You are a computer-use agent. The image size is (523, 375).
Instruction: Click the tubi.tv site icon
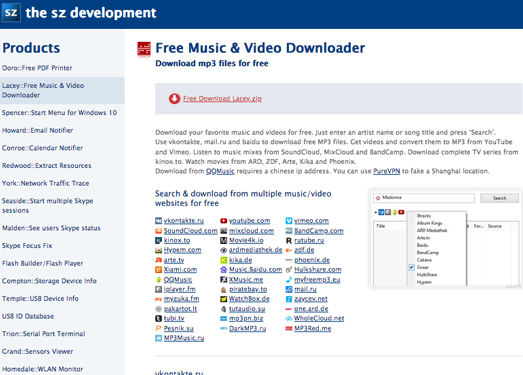[x=158, y=319]
